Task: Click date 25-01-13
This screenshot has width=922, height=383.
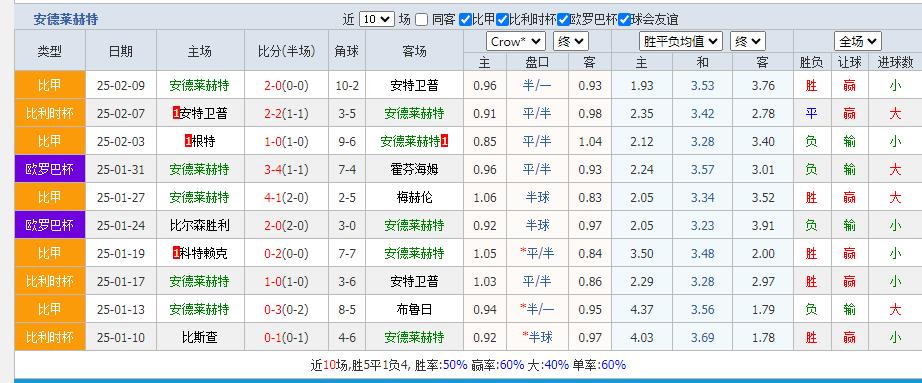Action: click(121, 309)
